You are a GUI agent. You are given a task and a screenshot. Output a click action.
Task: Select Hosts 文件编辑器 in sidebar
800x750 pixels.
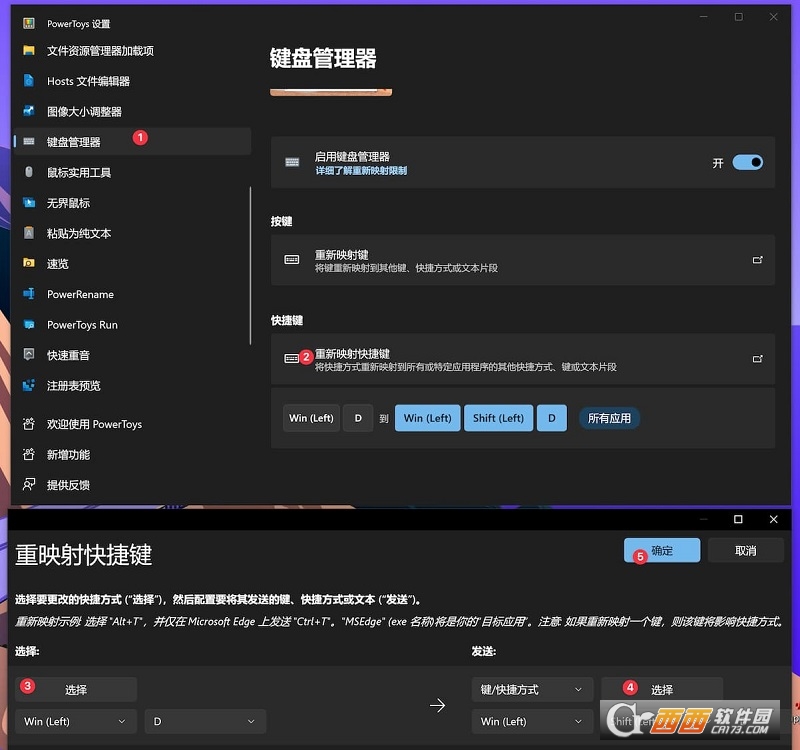point(133,81)
